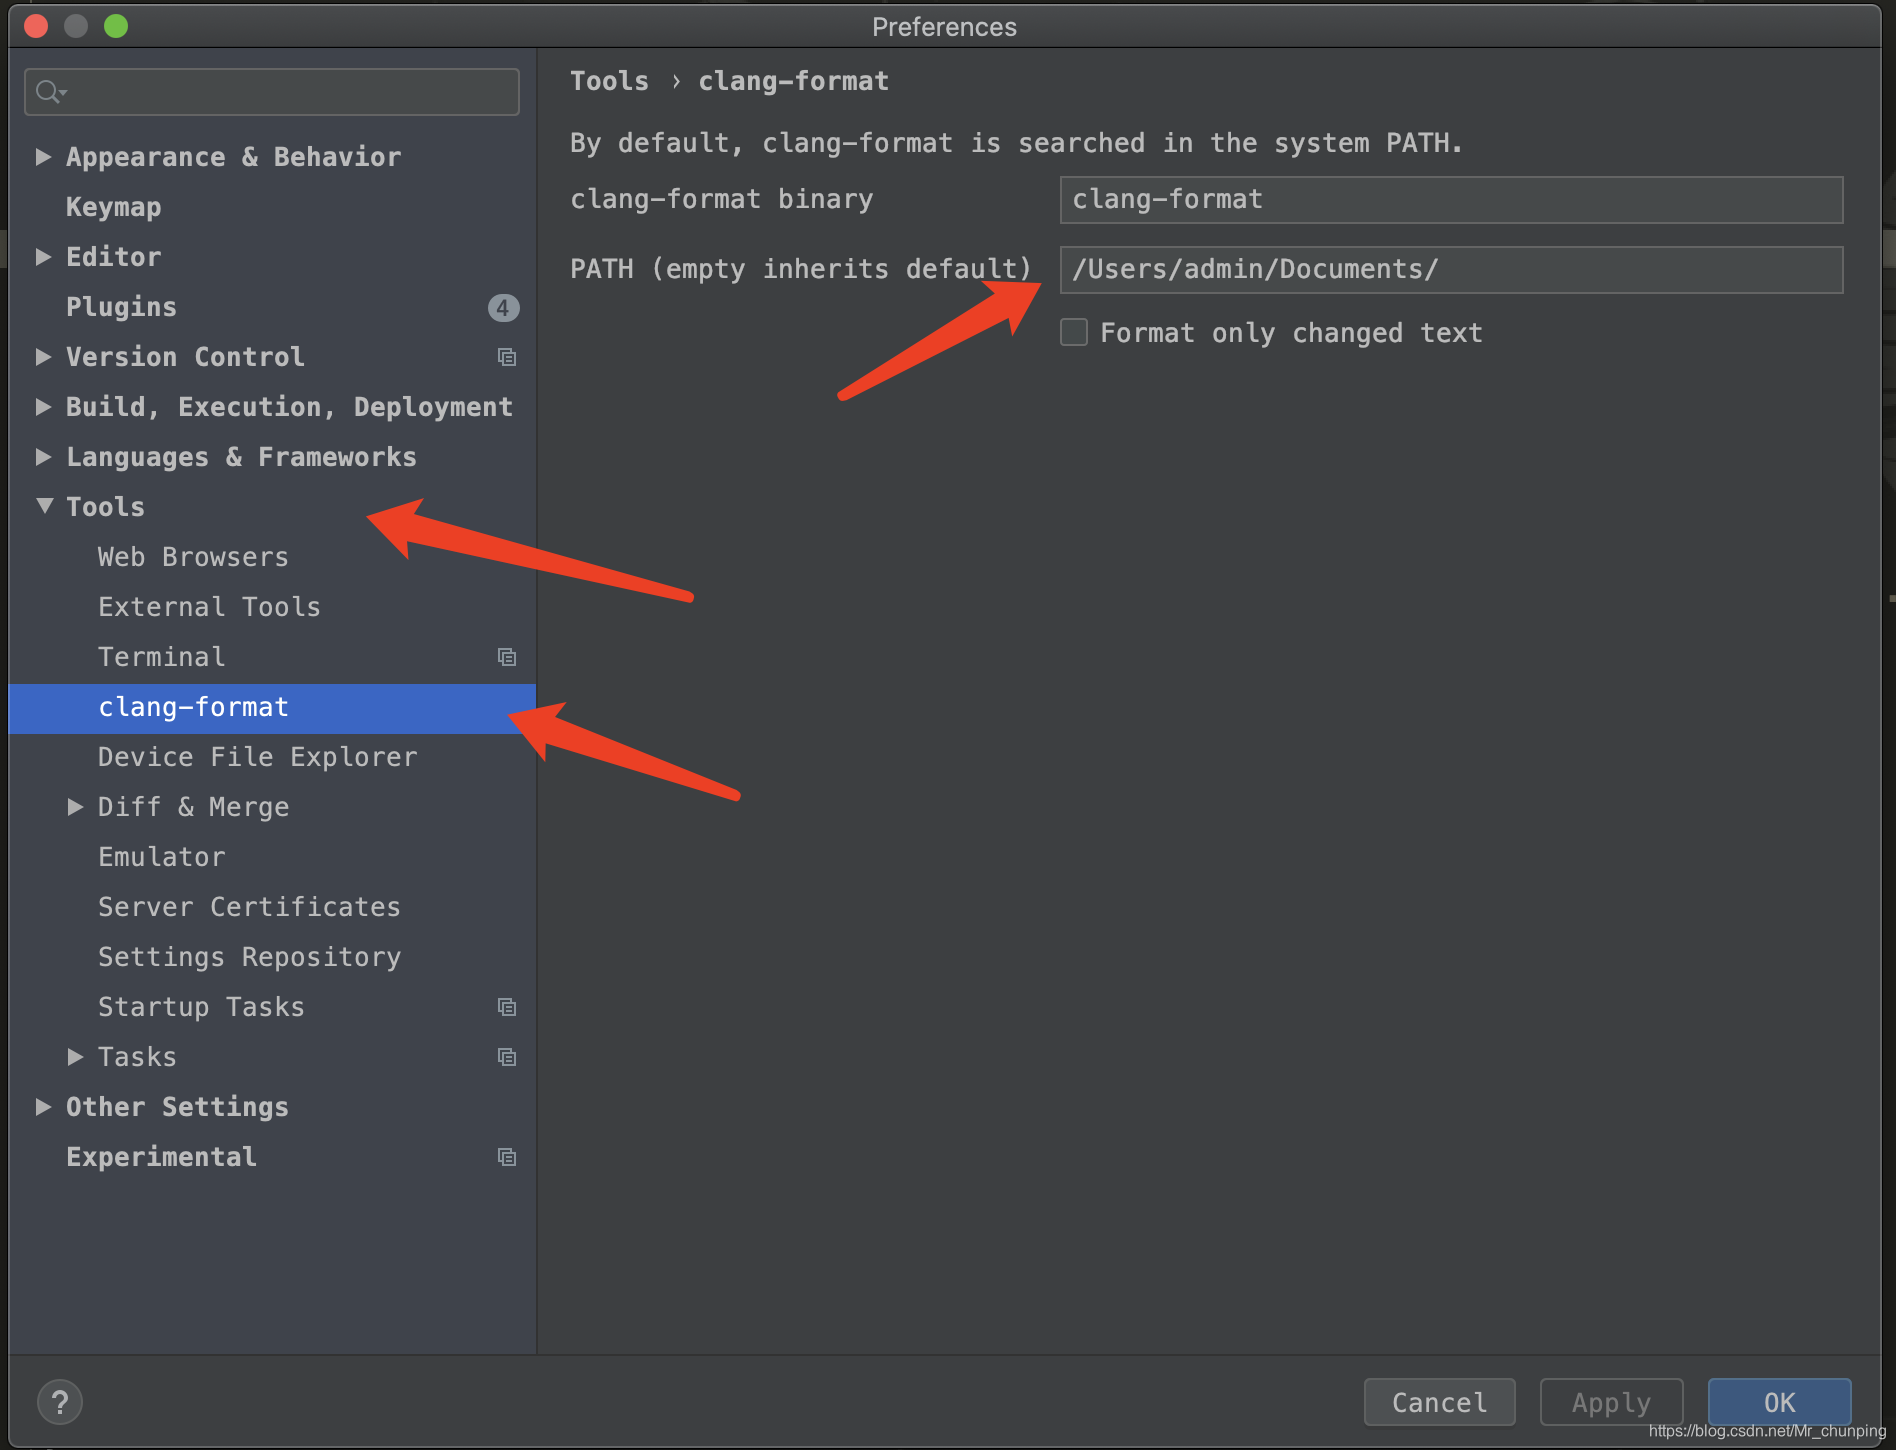The height and width of the screenshot is (1450, 1896).
Task: Click the icon next to Startup Tasks
Action: (x=507, y=1007)
